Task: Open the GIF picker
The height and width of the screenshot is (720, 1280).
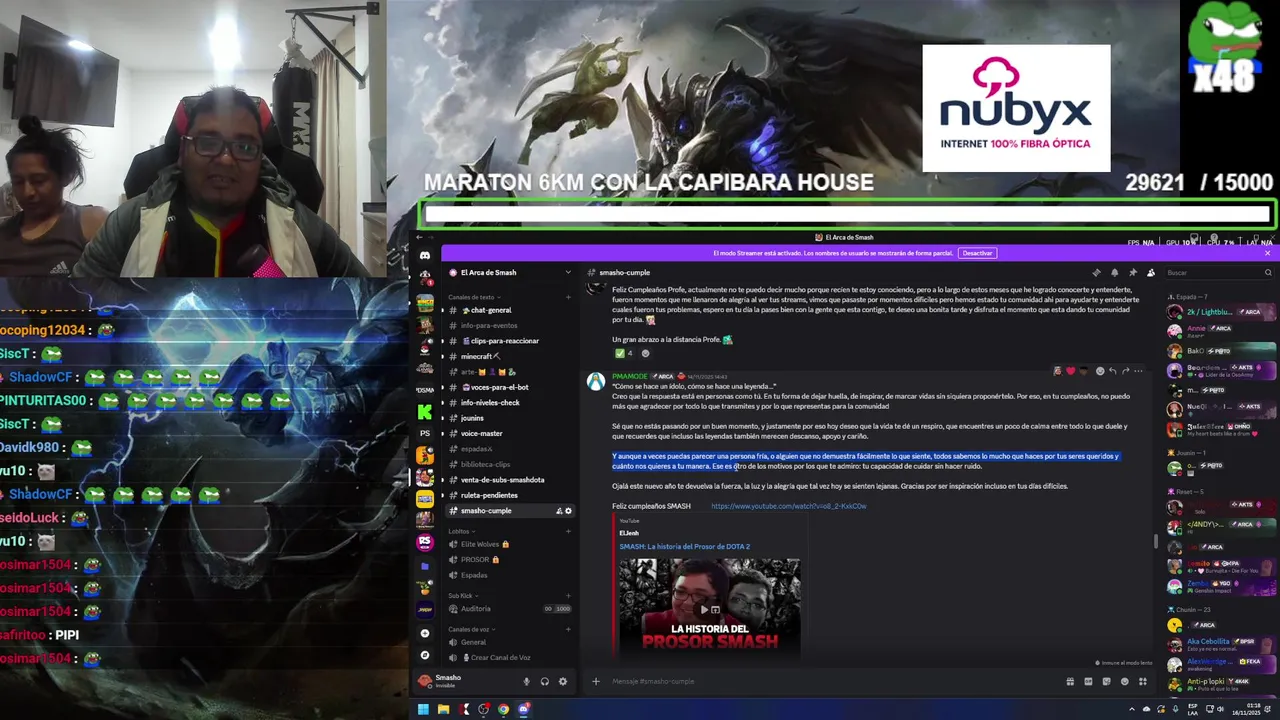Action: [1088, 681]
